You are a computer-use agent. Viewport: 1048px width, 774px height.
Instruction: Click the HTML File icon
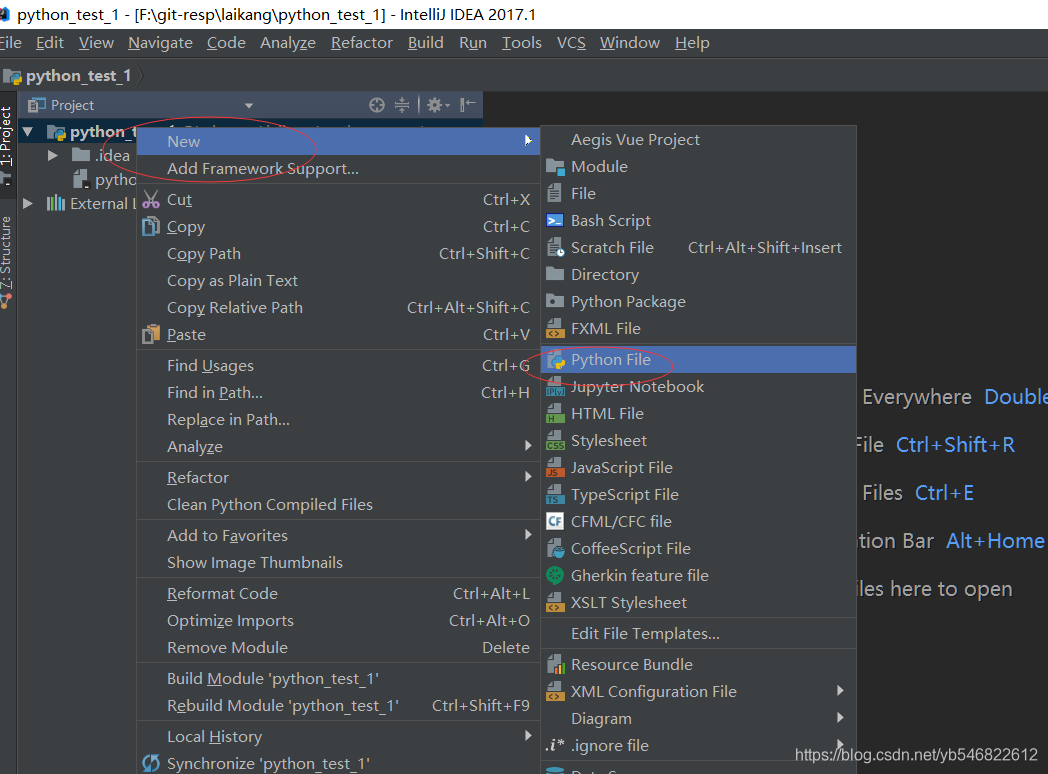click(555, 414)
